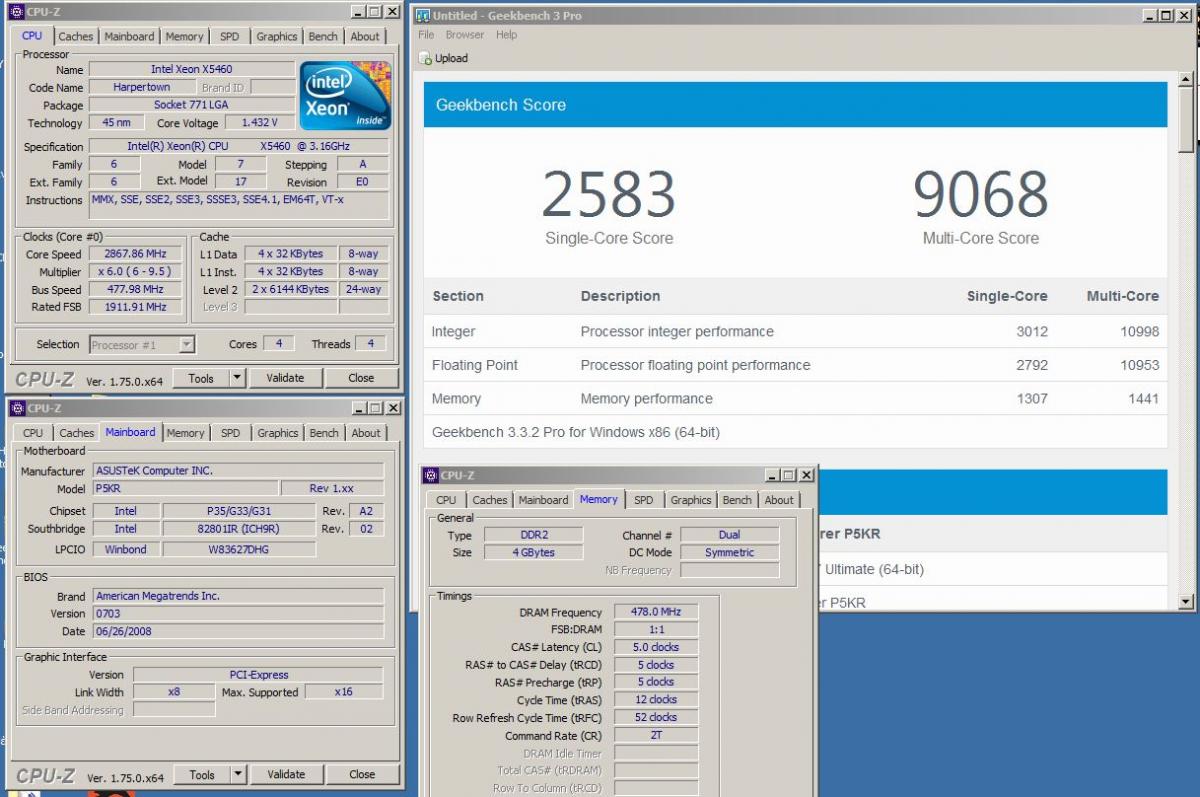Viewport: 1200px width, 797px height.
Task: Click Validate button in top CPU-Z window
Action: [285, 378]
